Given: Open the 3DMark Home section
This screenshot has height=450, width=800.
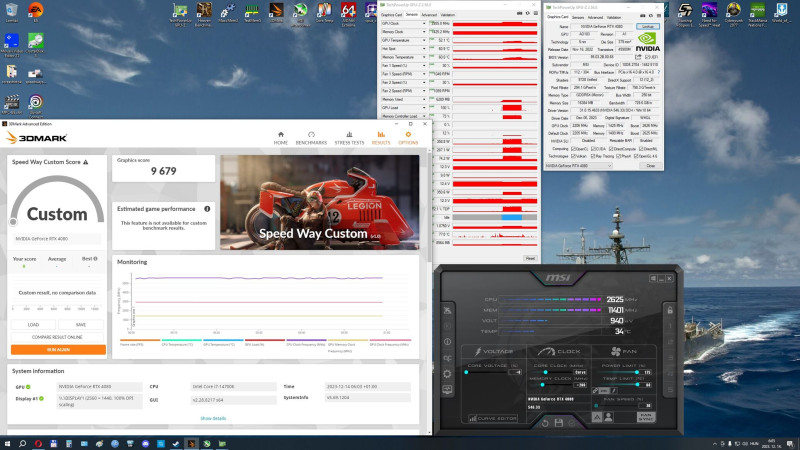Looking at the screenshot, I should (281, 138).
